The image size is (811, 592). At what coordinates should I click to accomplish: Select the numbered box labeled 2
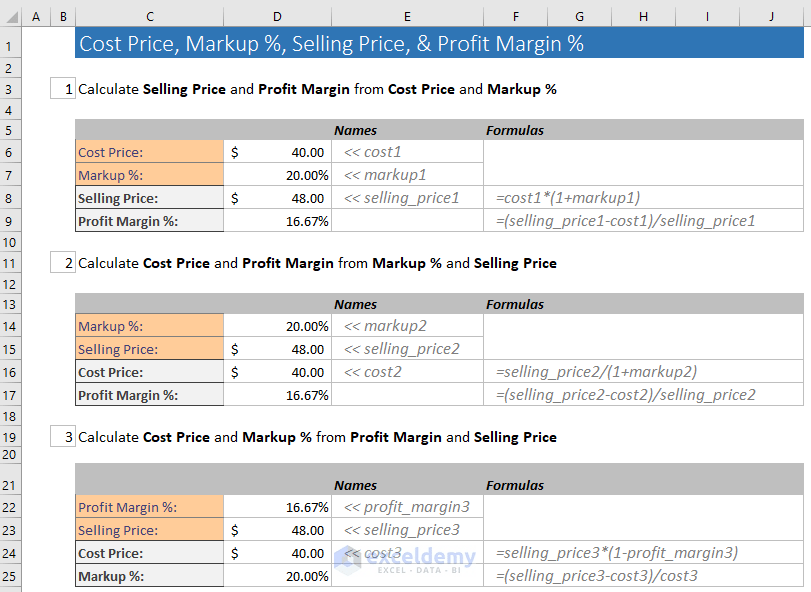[62, 262]
